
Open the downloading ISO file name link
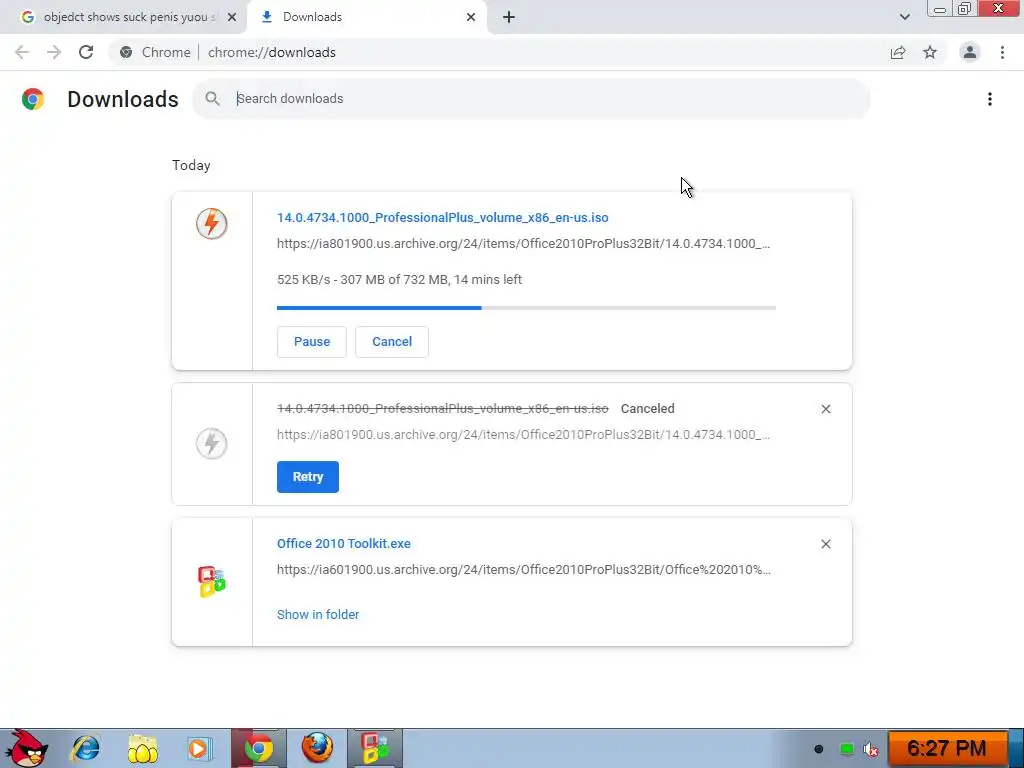tap(442, 217)
